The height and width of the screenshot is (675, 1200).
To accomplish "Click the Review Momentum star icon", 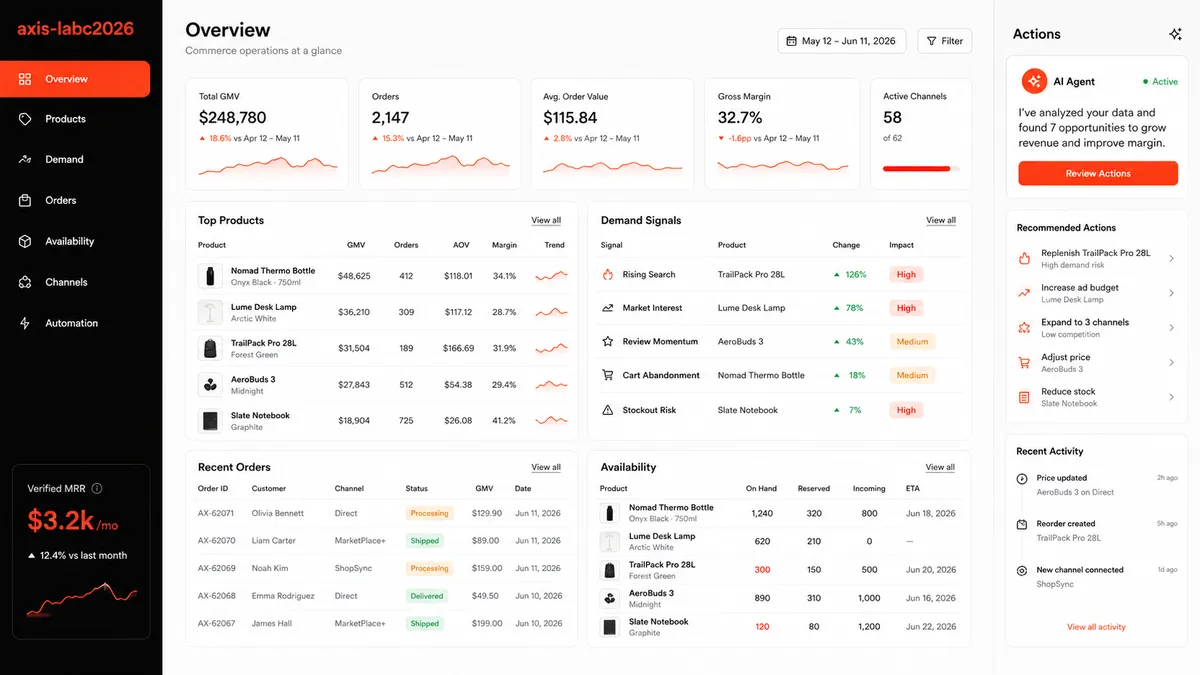I will (x=607, y=341).
